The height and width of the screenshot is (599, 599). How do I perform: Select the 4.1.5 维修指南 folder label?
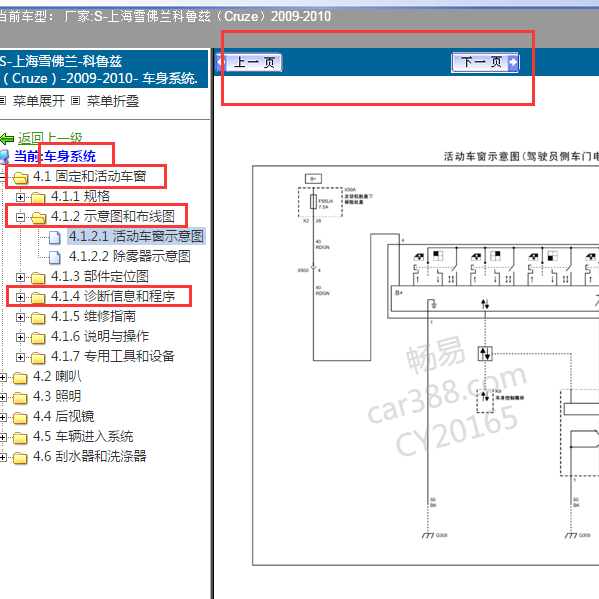pyautogui.click(x=93, y=316)
